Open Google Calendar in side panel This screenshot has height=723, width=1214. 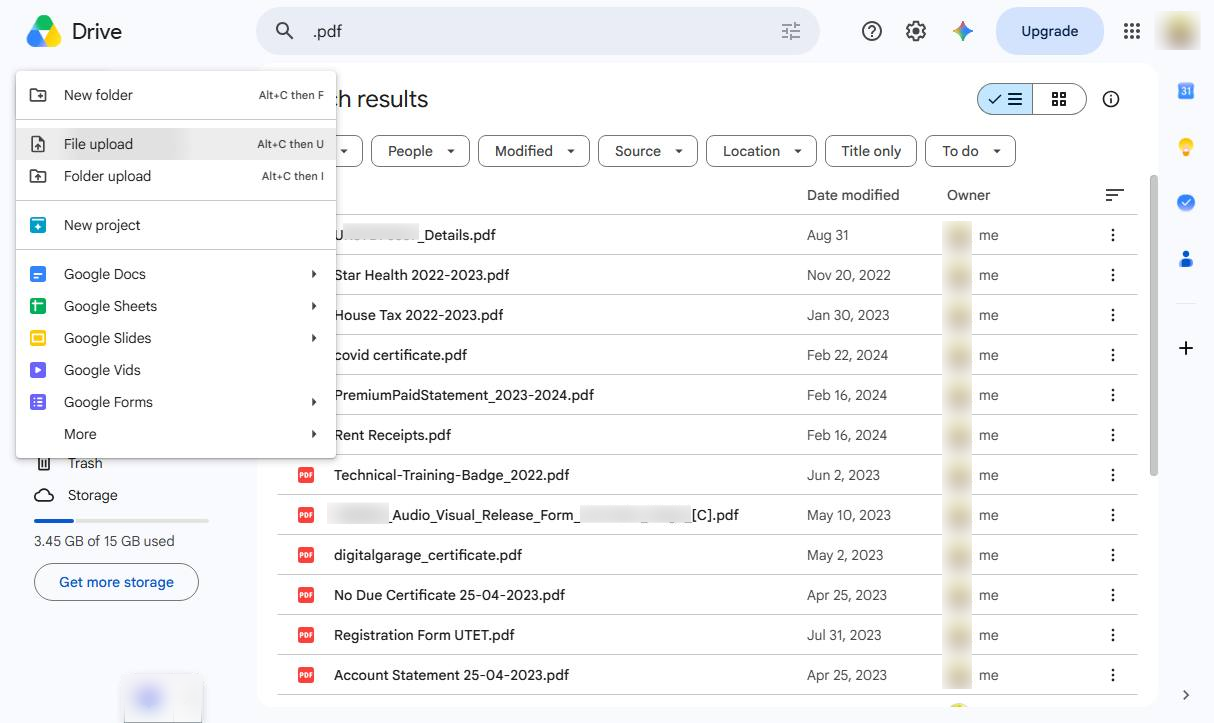(1186, 91)
